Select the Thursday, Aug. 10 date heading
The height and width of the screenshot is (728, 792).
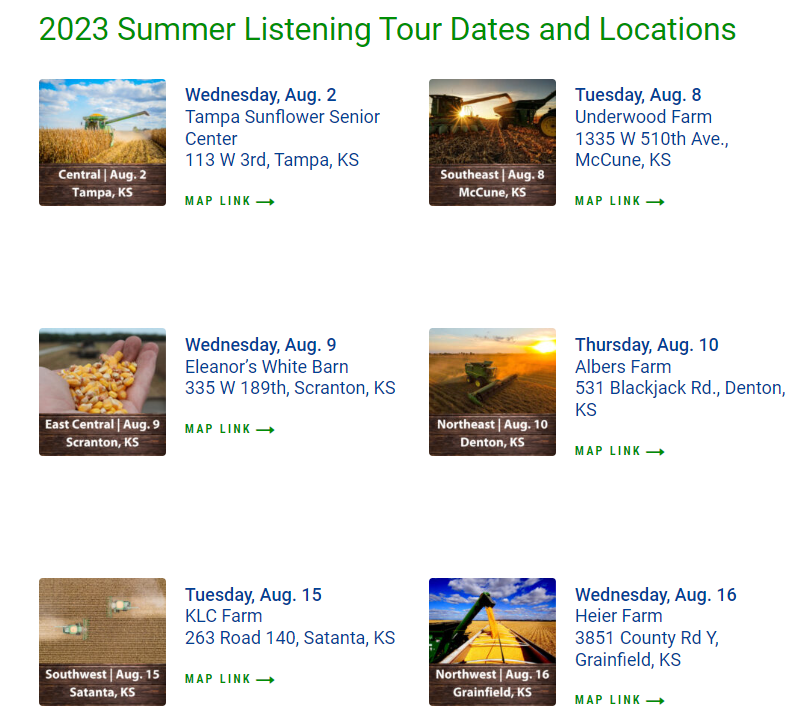coord(646,345)
